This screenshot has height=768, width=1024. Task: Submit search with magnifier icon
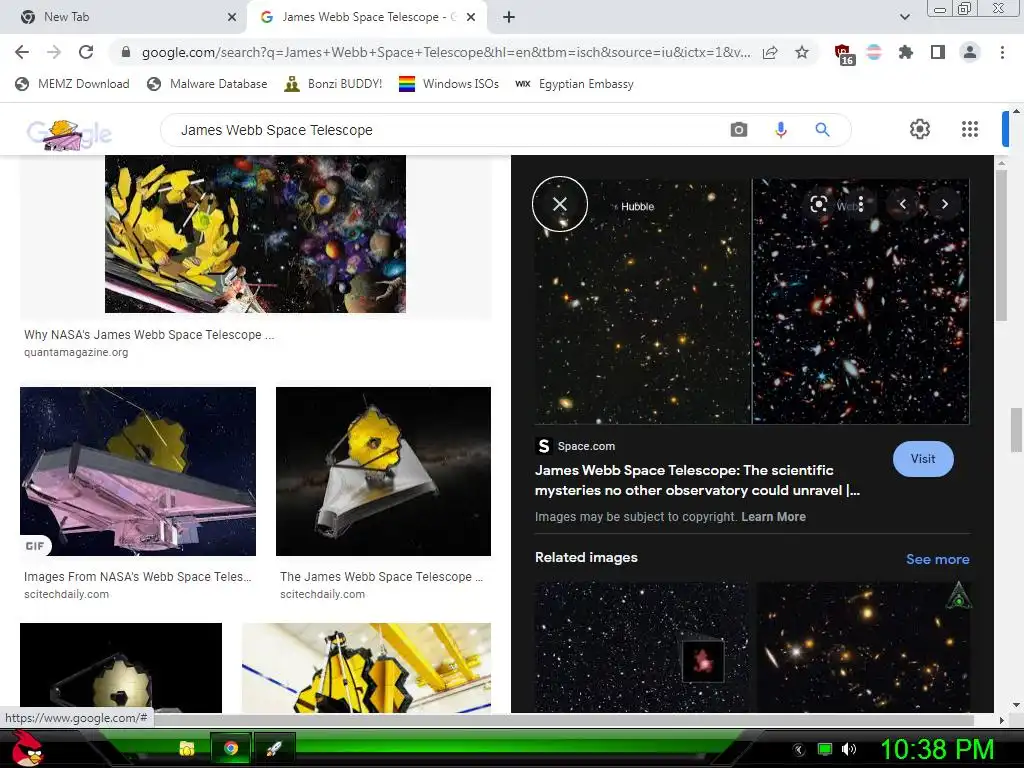tap(822, 130)
